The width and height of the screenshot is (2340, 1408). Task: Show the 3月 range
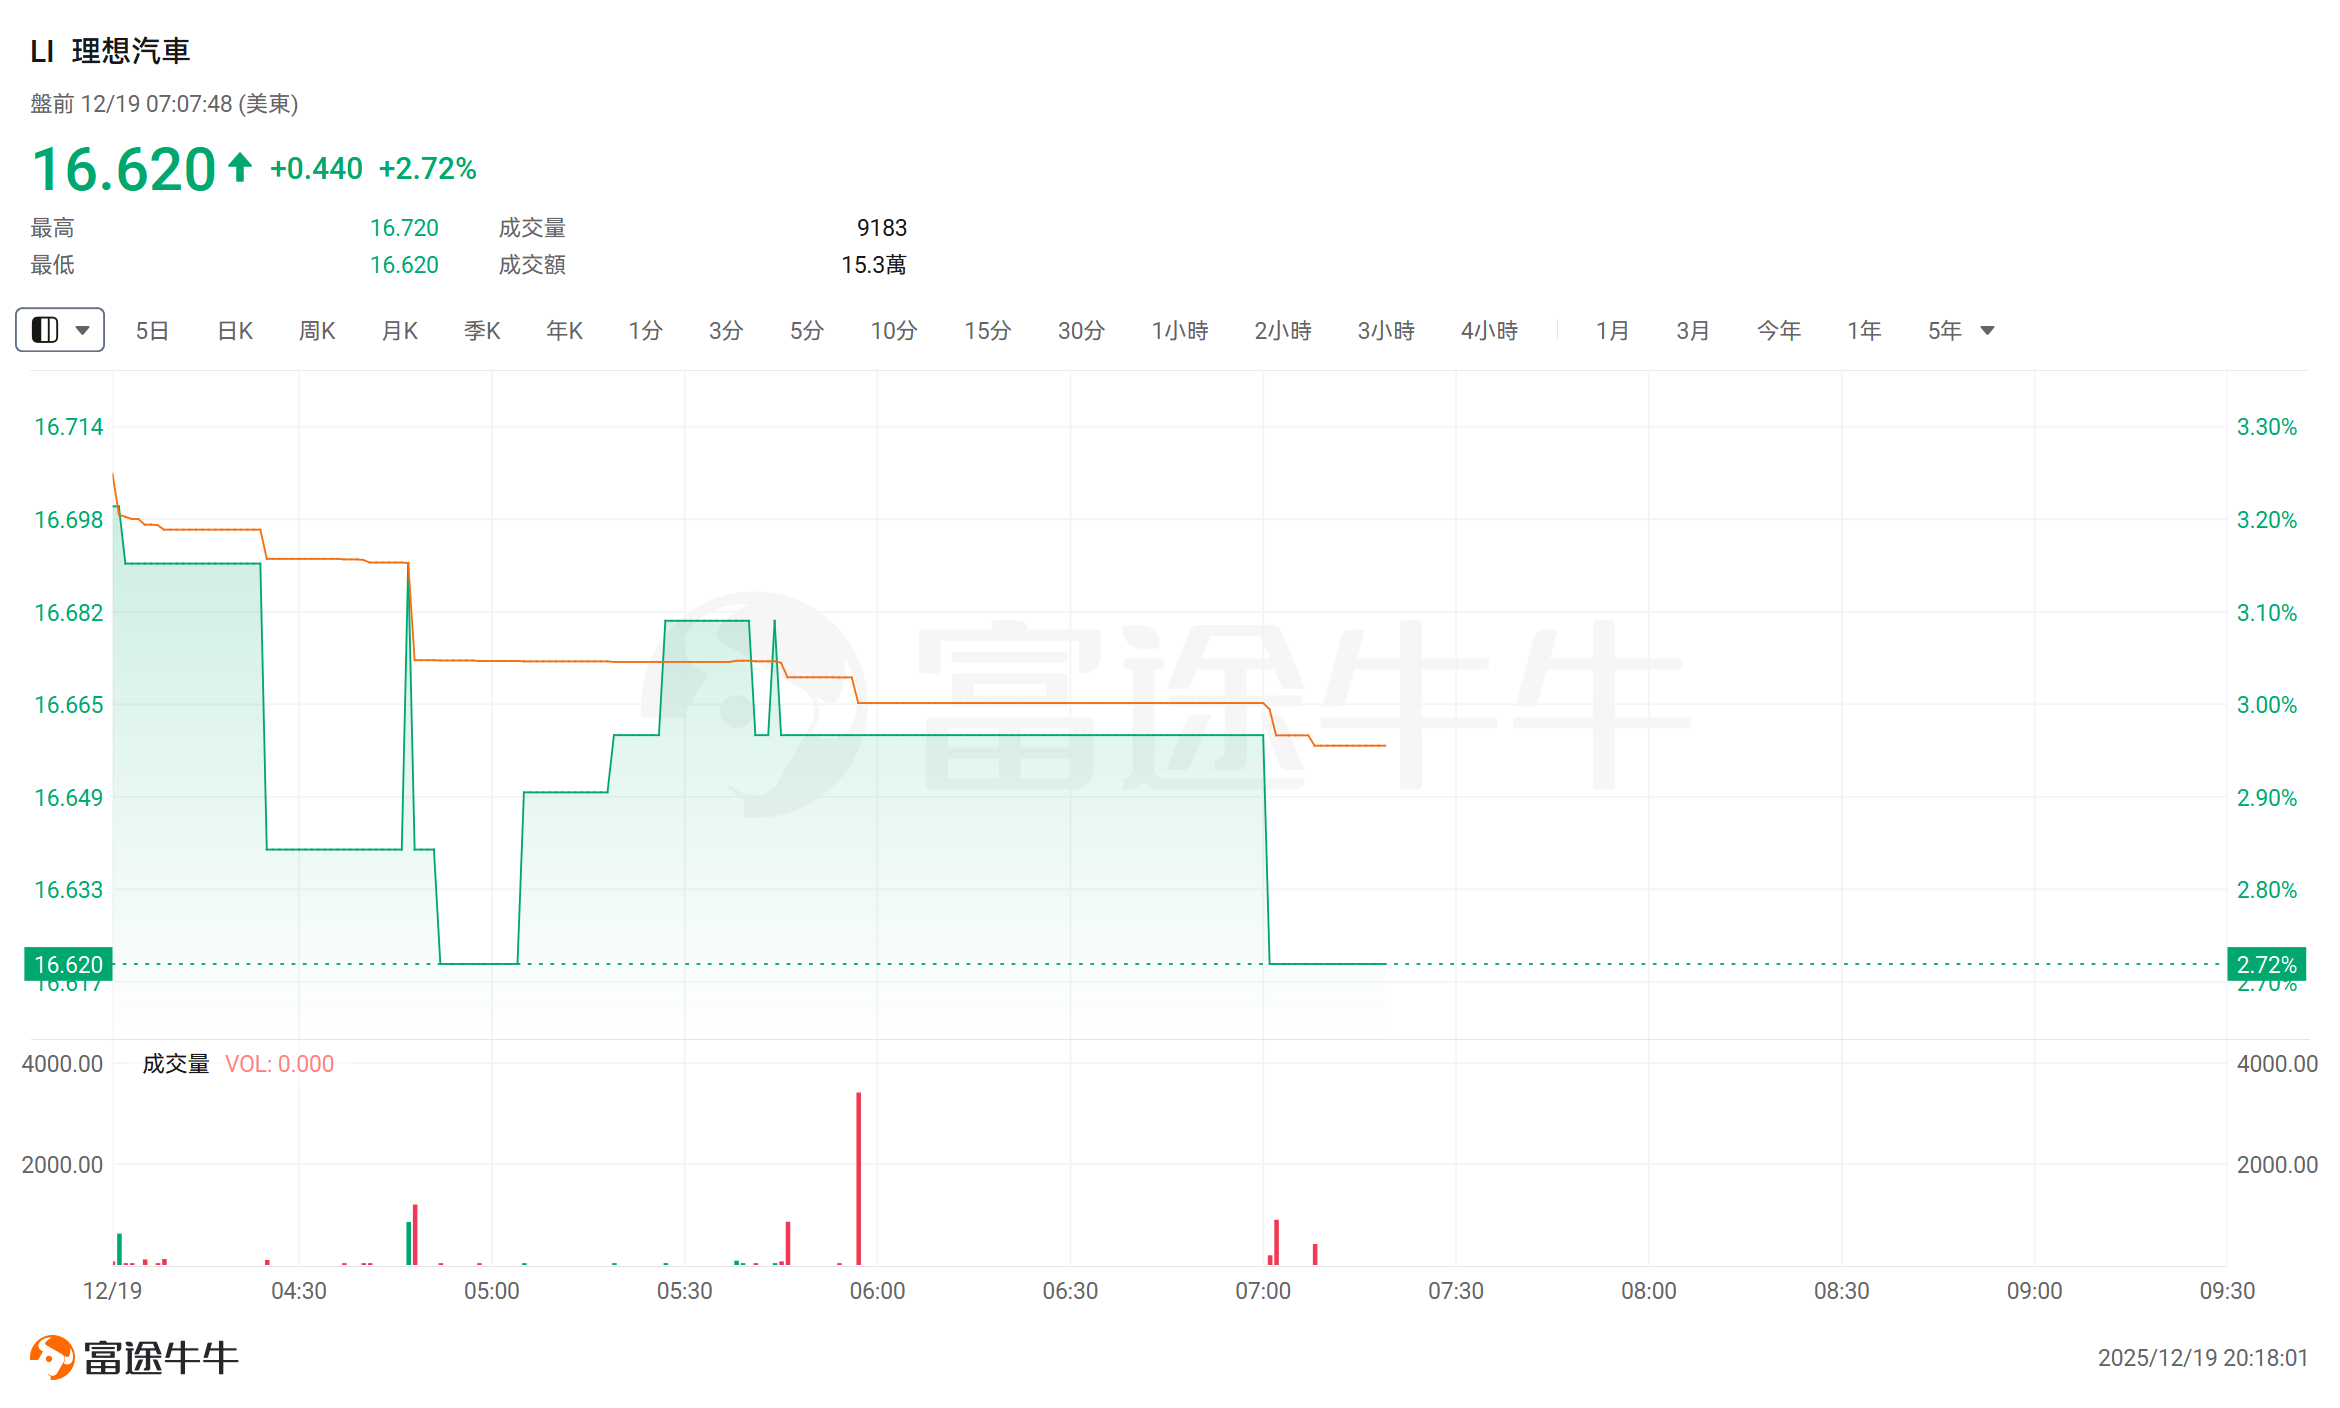click(x=1693, y=330)
